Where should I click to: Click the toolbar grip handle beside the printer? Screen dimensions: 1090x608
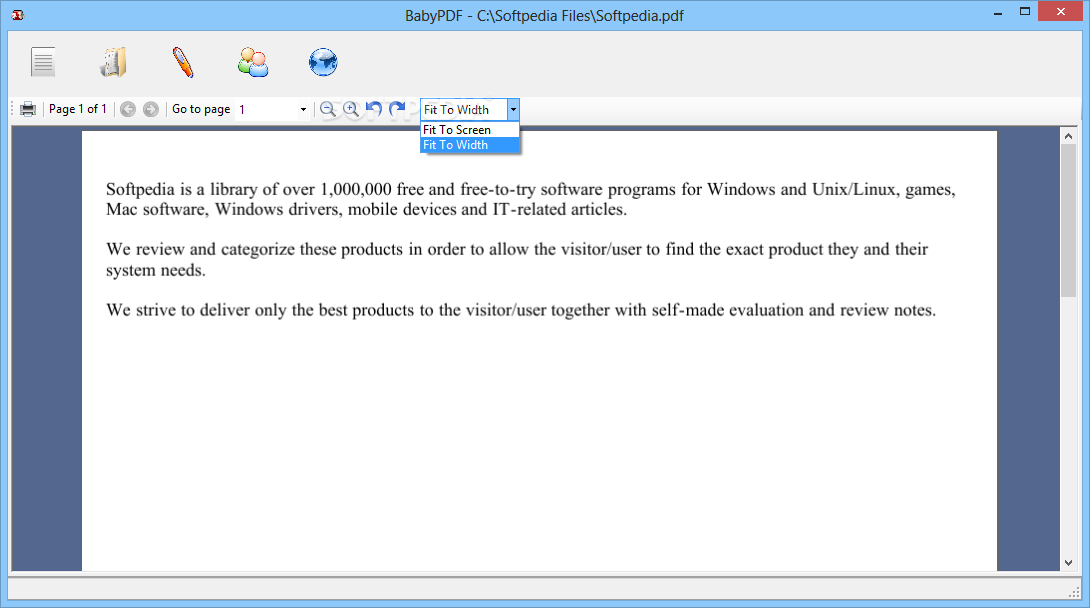tap(13, 109)
